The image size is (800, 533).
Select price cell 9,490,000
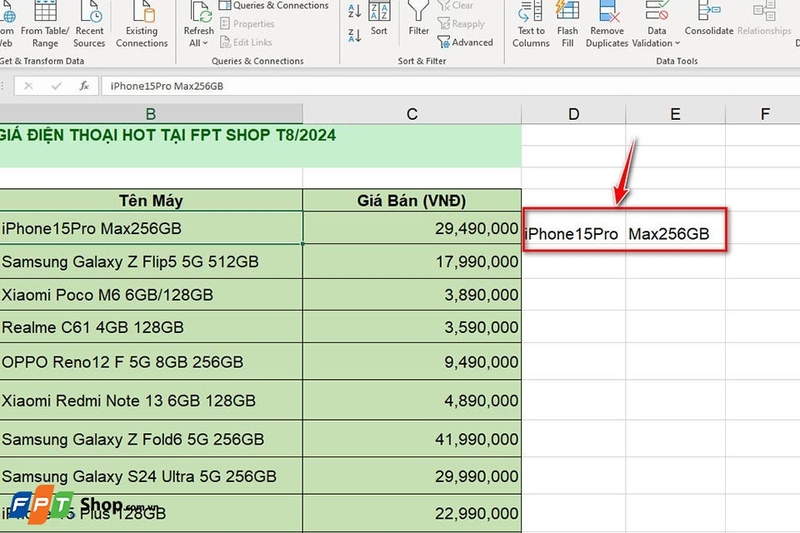412,362
